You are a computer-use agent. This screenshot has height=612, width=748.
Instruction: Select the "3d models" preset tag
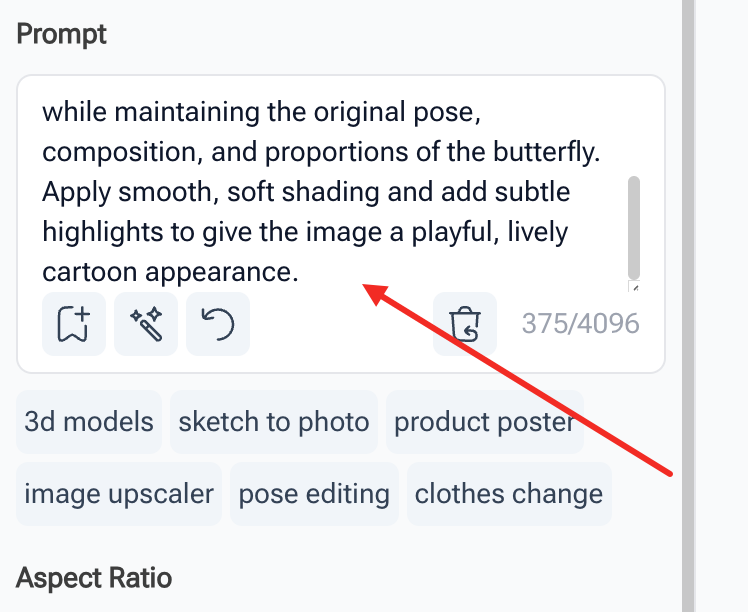click(89, 422)
